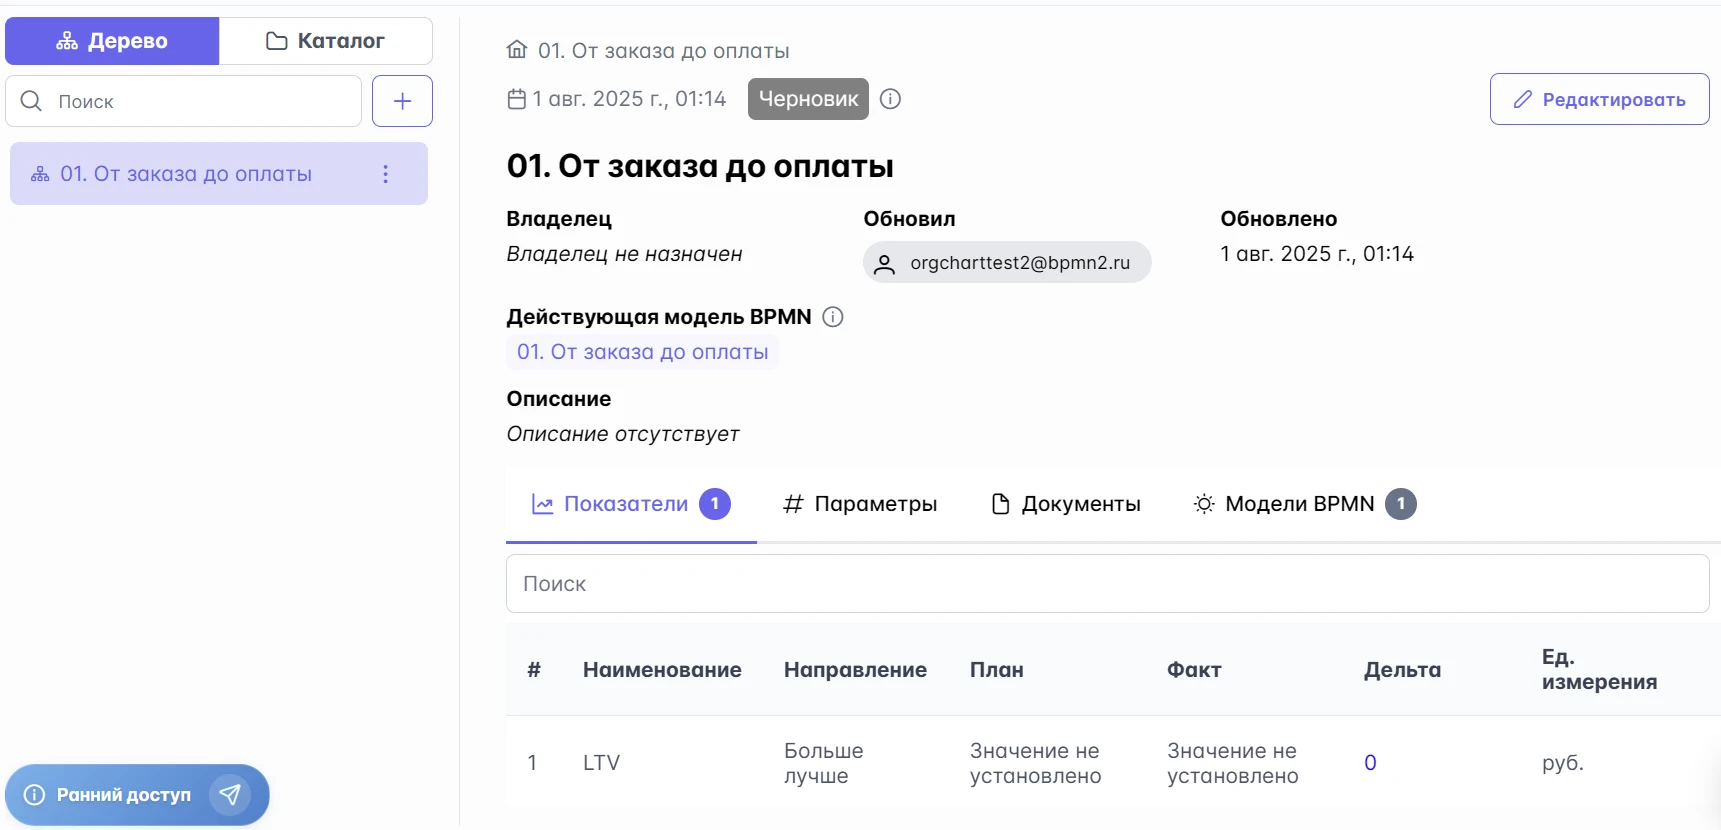Click the magnifier icon in sidebar search

(x=31, y=101)
